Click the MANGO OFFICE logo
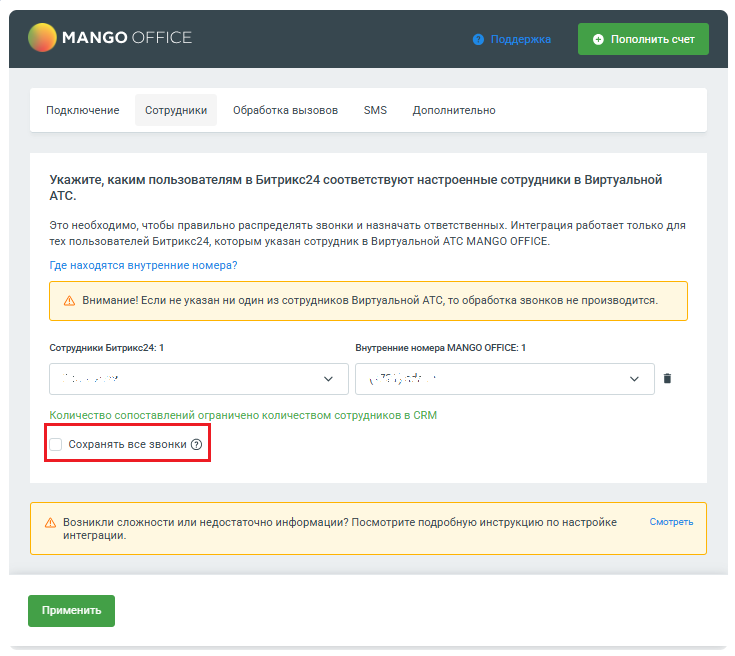 coord(110,38)
